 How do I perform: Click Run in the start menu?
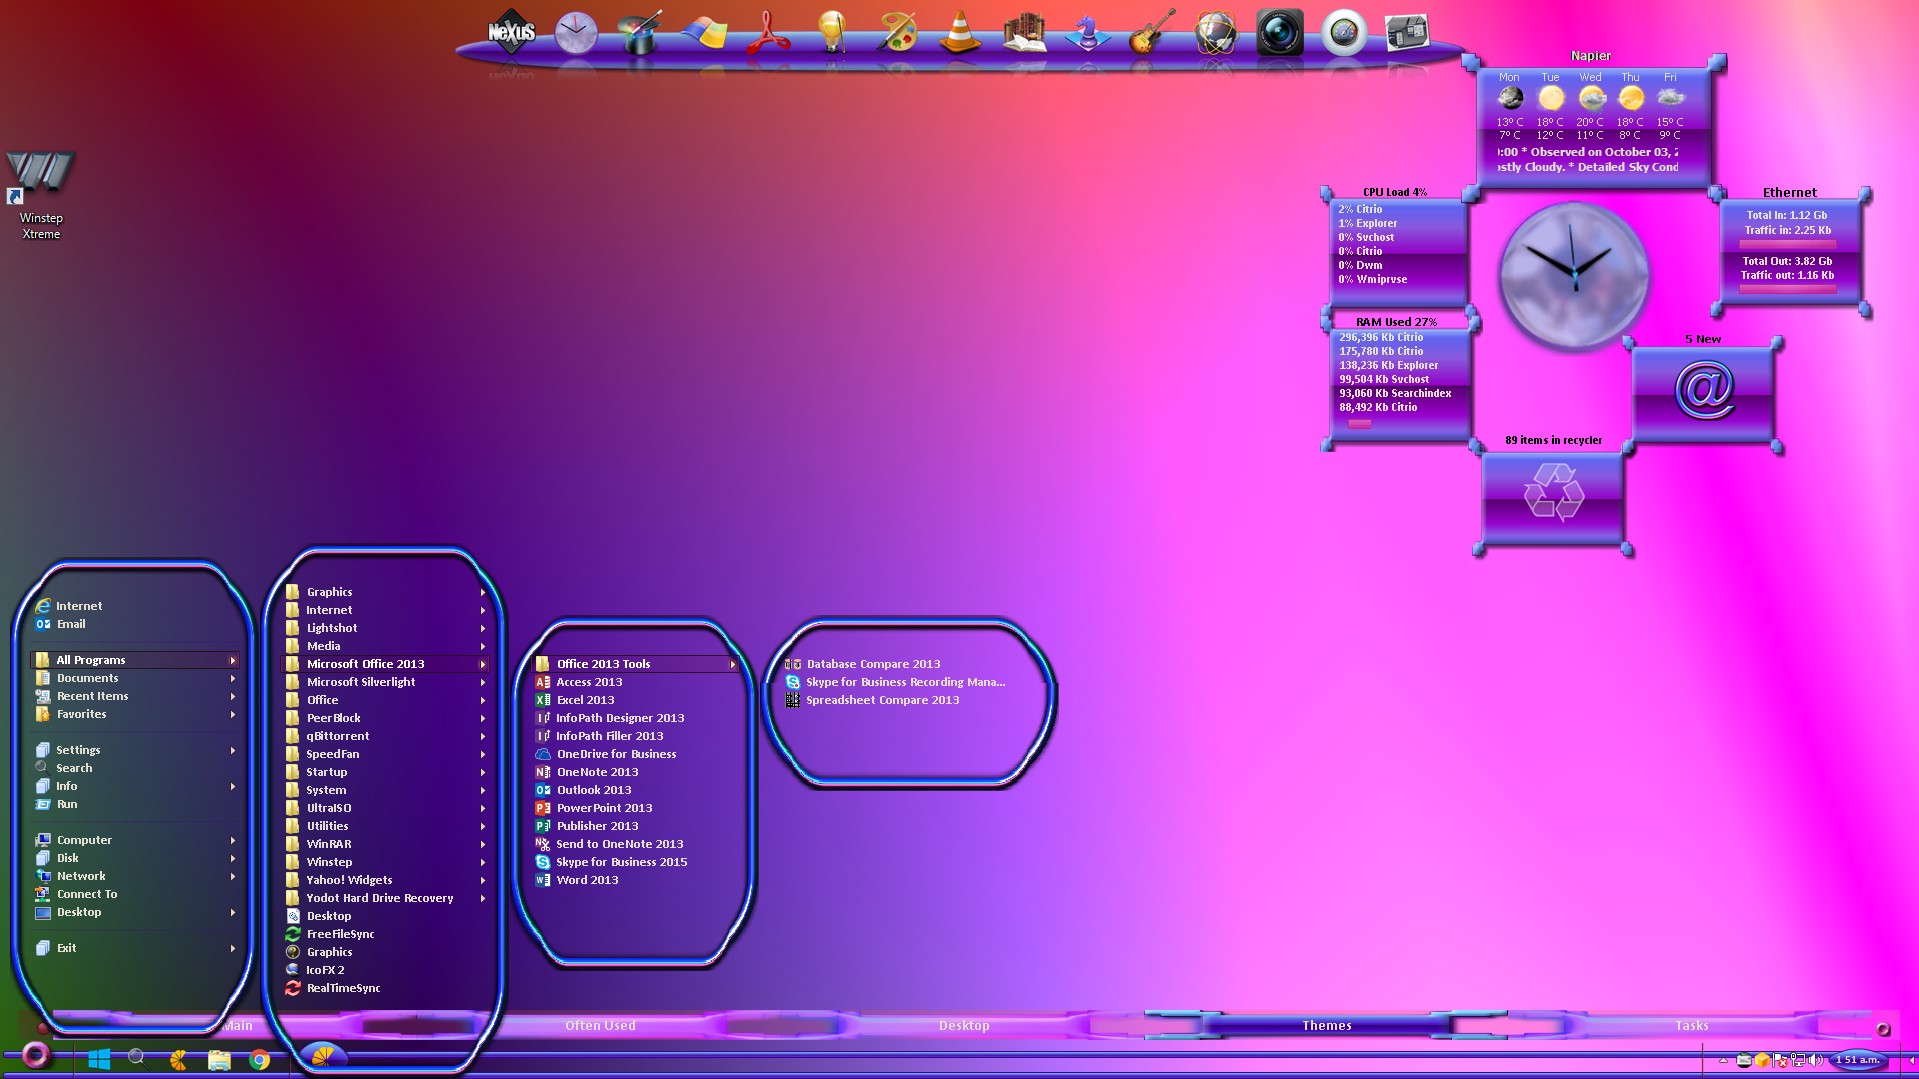coord(67,804)
